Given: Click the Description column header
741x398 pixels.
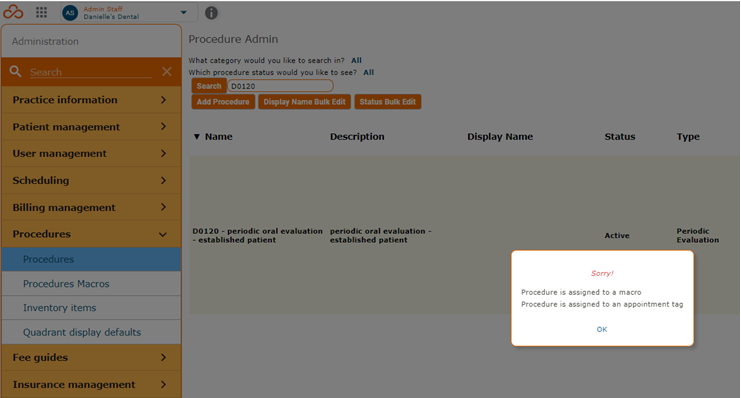Looking at the screenshot, I should click(357, 137).
